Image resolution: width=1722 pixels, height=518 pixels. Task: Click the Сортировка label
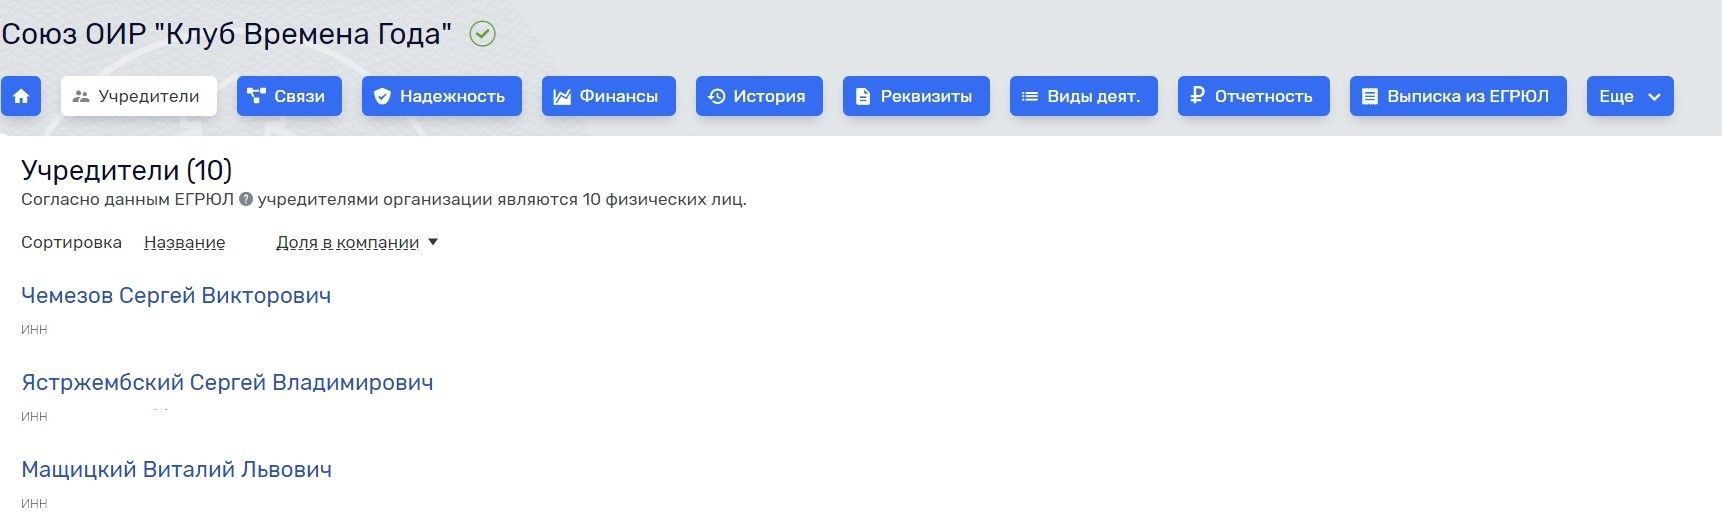click(71, 242)
